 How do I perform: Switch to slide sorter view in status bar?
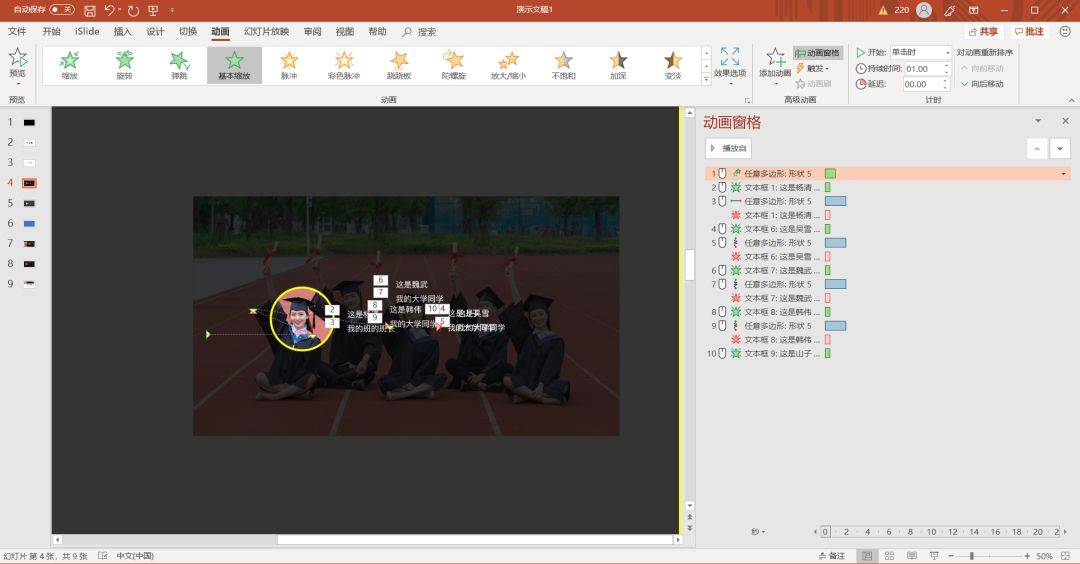[x=889, y=556]
